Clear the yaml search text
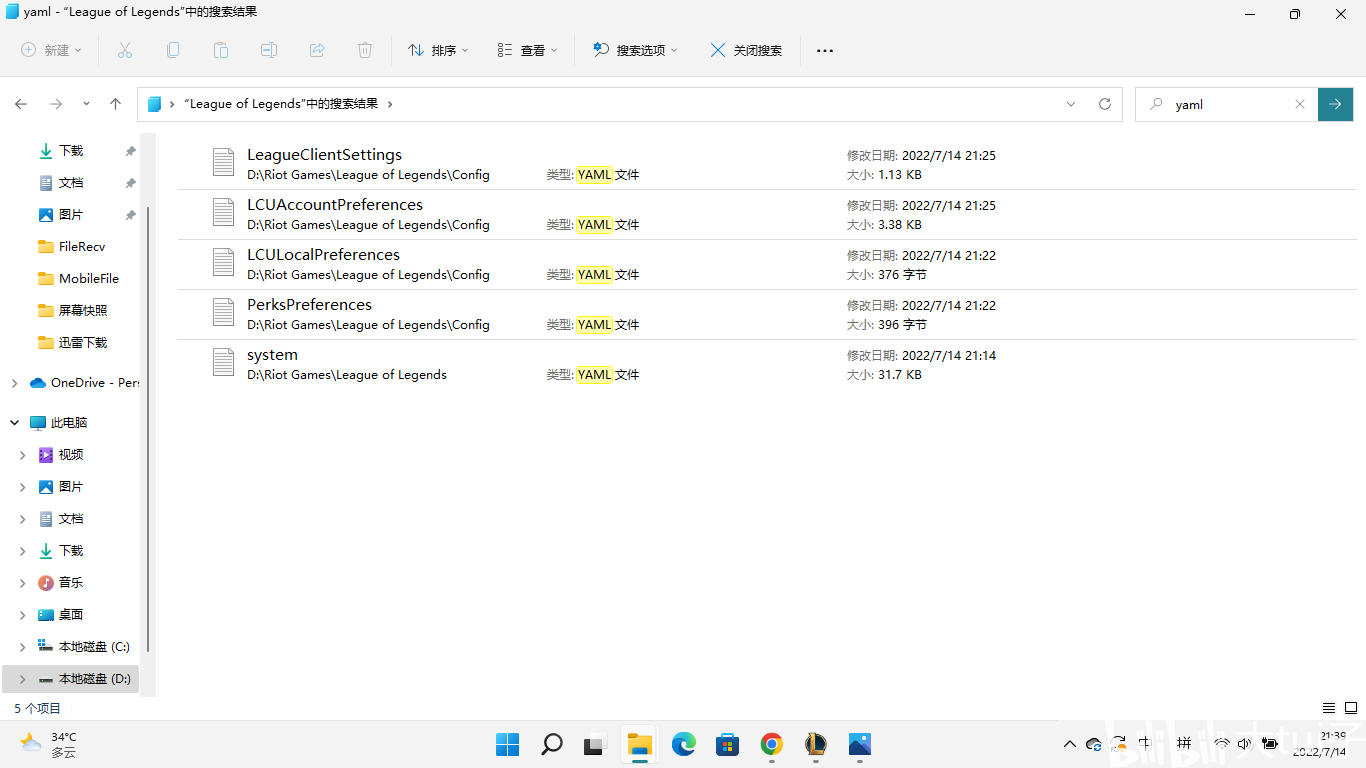 [x=1300, y=104]
